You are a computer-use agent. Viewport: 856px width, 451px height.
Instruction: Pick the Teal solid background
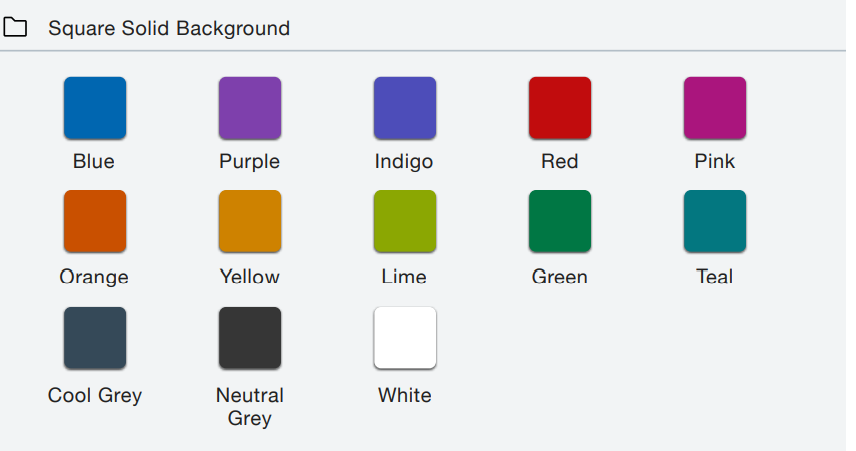715,221
